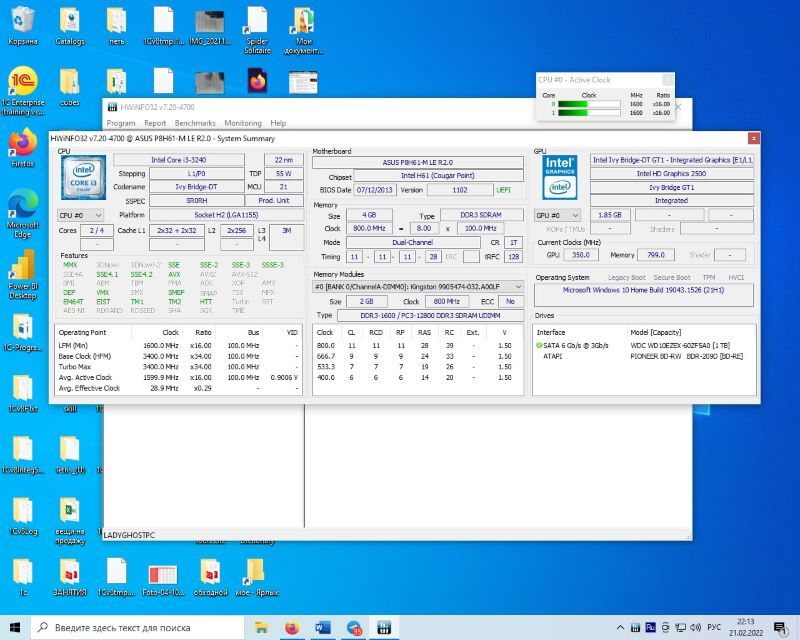This screenshot has height=640, width=800.
Task: Click the Microsoft Windows 10 Home Build text
Action: 643,290
